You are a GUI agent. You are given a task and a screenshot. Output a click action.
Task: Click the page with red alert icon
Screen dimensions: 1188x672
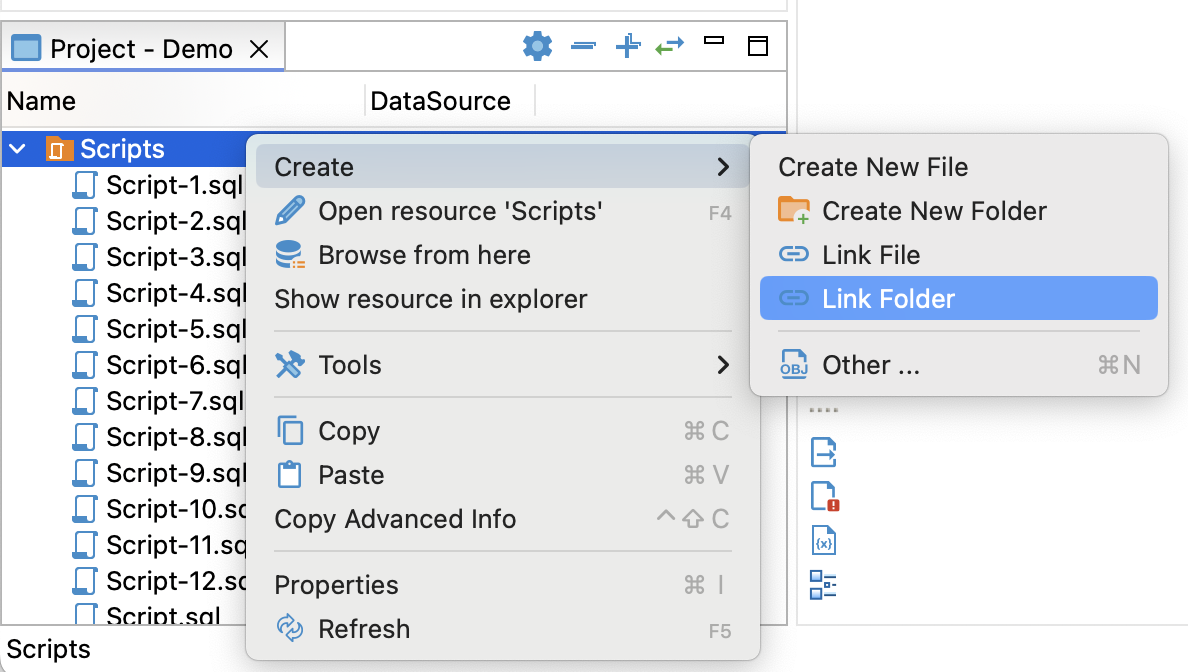pyautogui.click(x=823, y=496)
